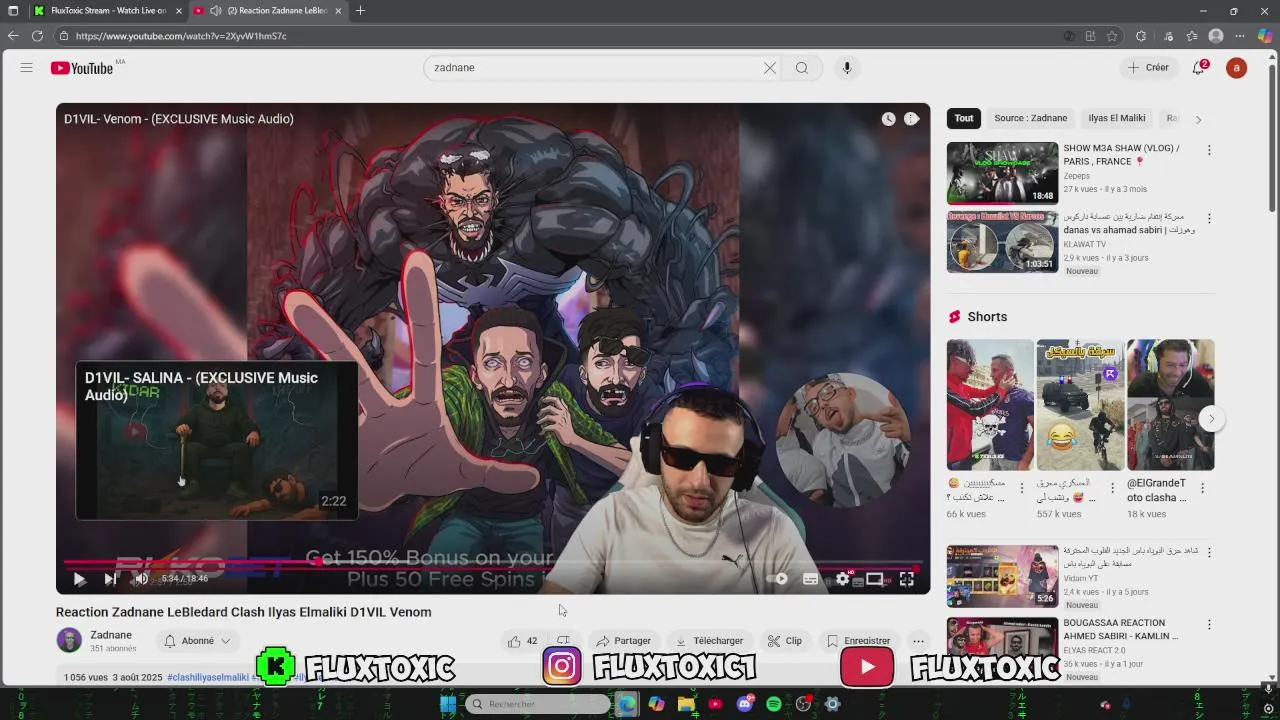Click the Partager share button
This screenshot has height=720, width=1280.
pos(623,641)
